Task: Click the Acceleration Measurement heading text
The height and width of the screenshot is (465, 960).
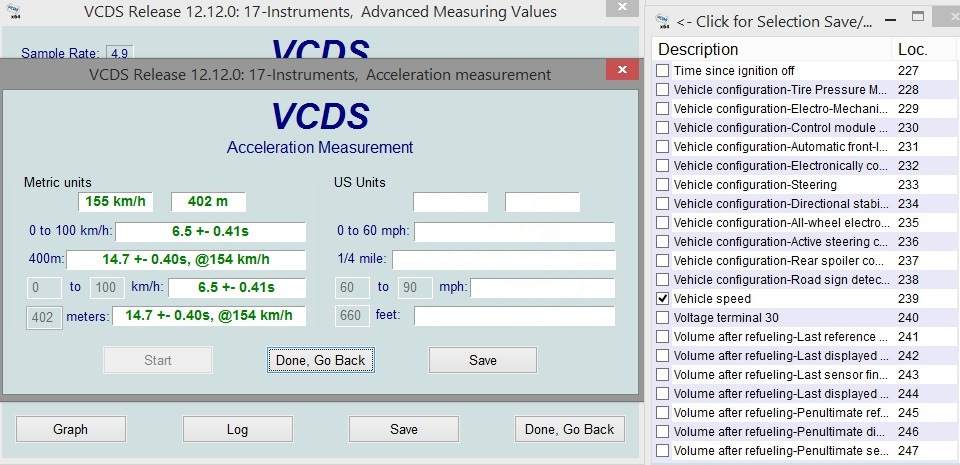Action: [x=320, y=147]
